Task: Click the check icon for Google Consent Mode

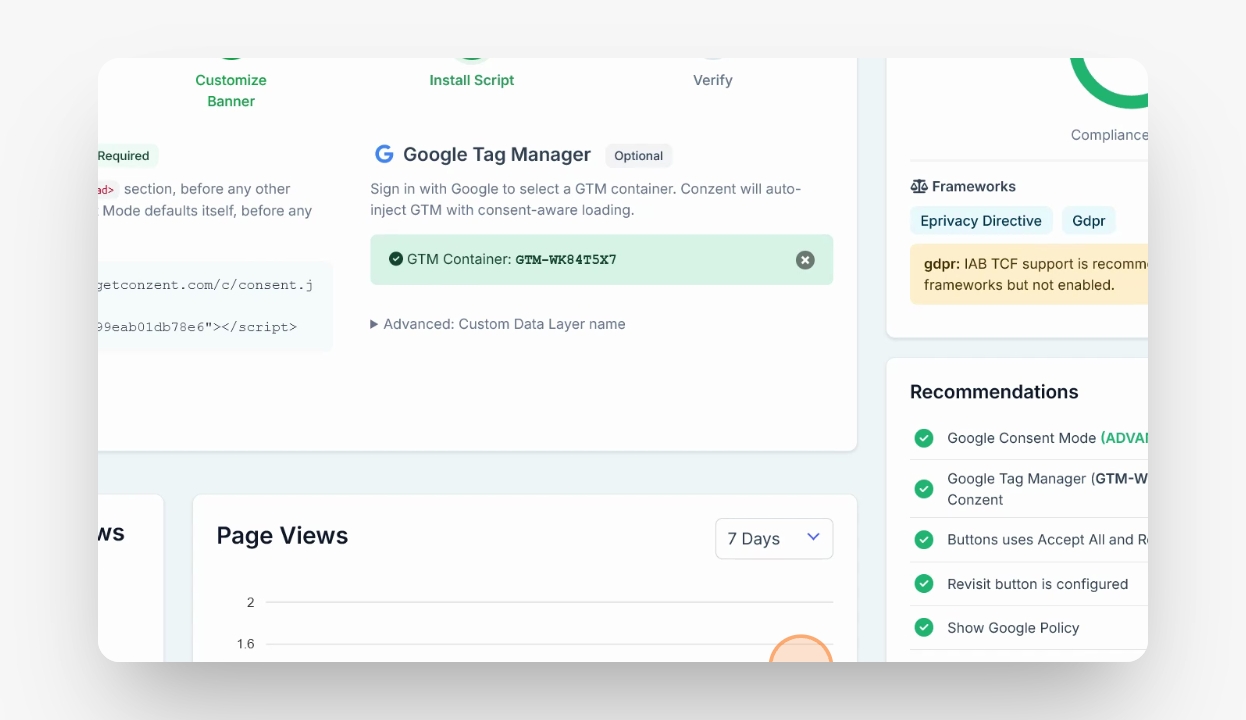Action: 924,438
